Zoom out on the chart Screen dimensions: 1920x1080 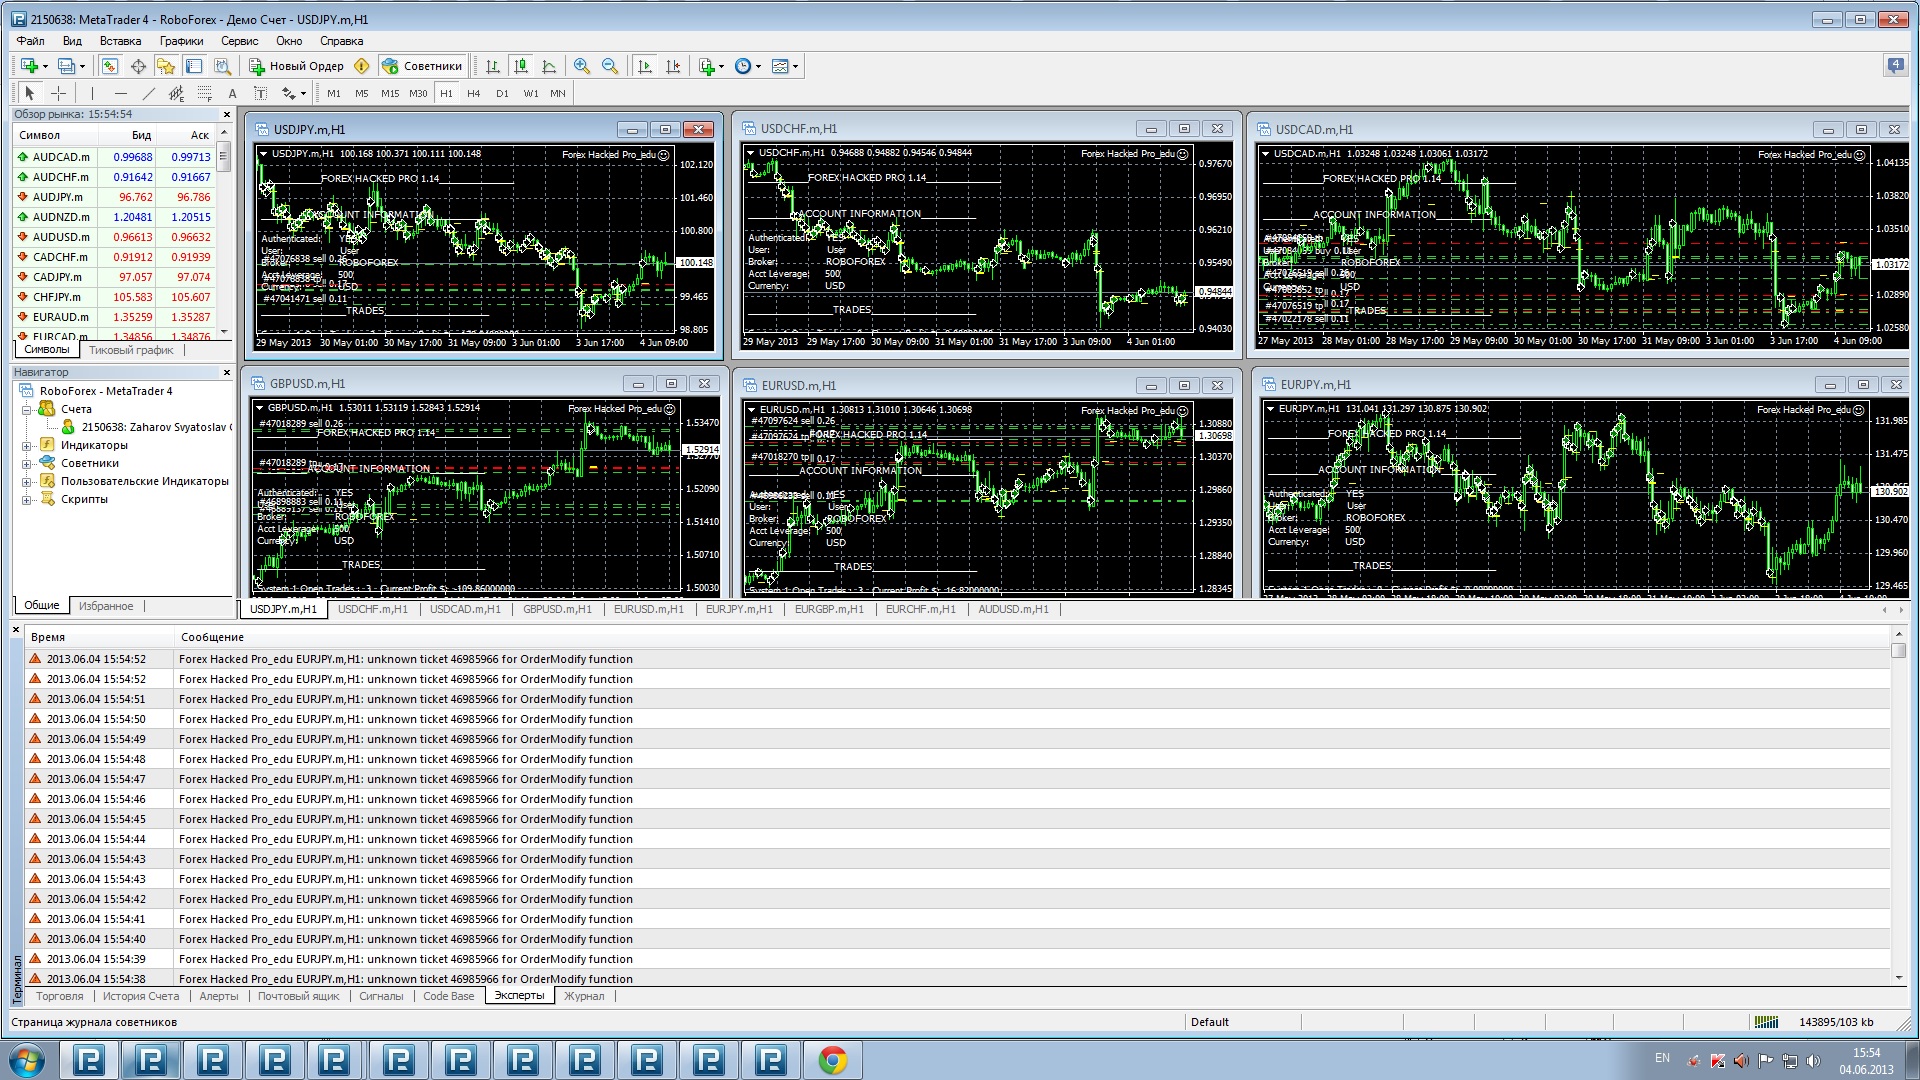(610, 66)
